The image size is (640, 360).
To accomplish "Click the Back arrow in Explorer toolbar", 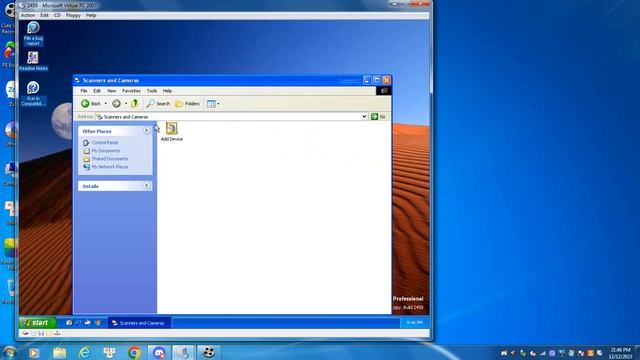I will point(91,104).
